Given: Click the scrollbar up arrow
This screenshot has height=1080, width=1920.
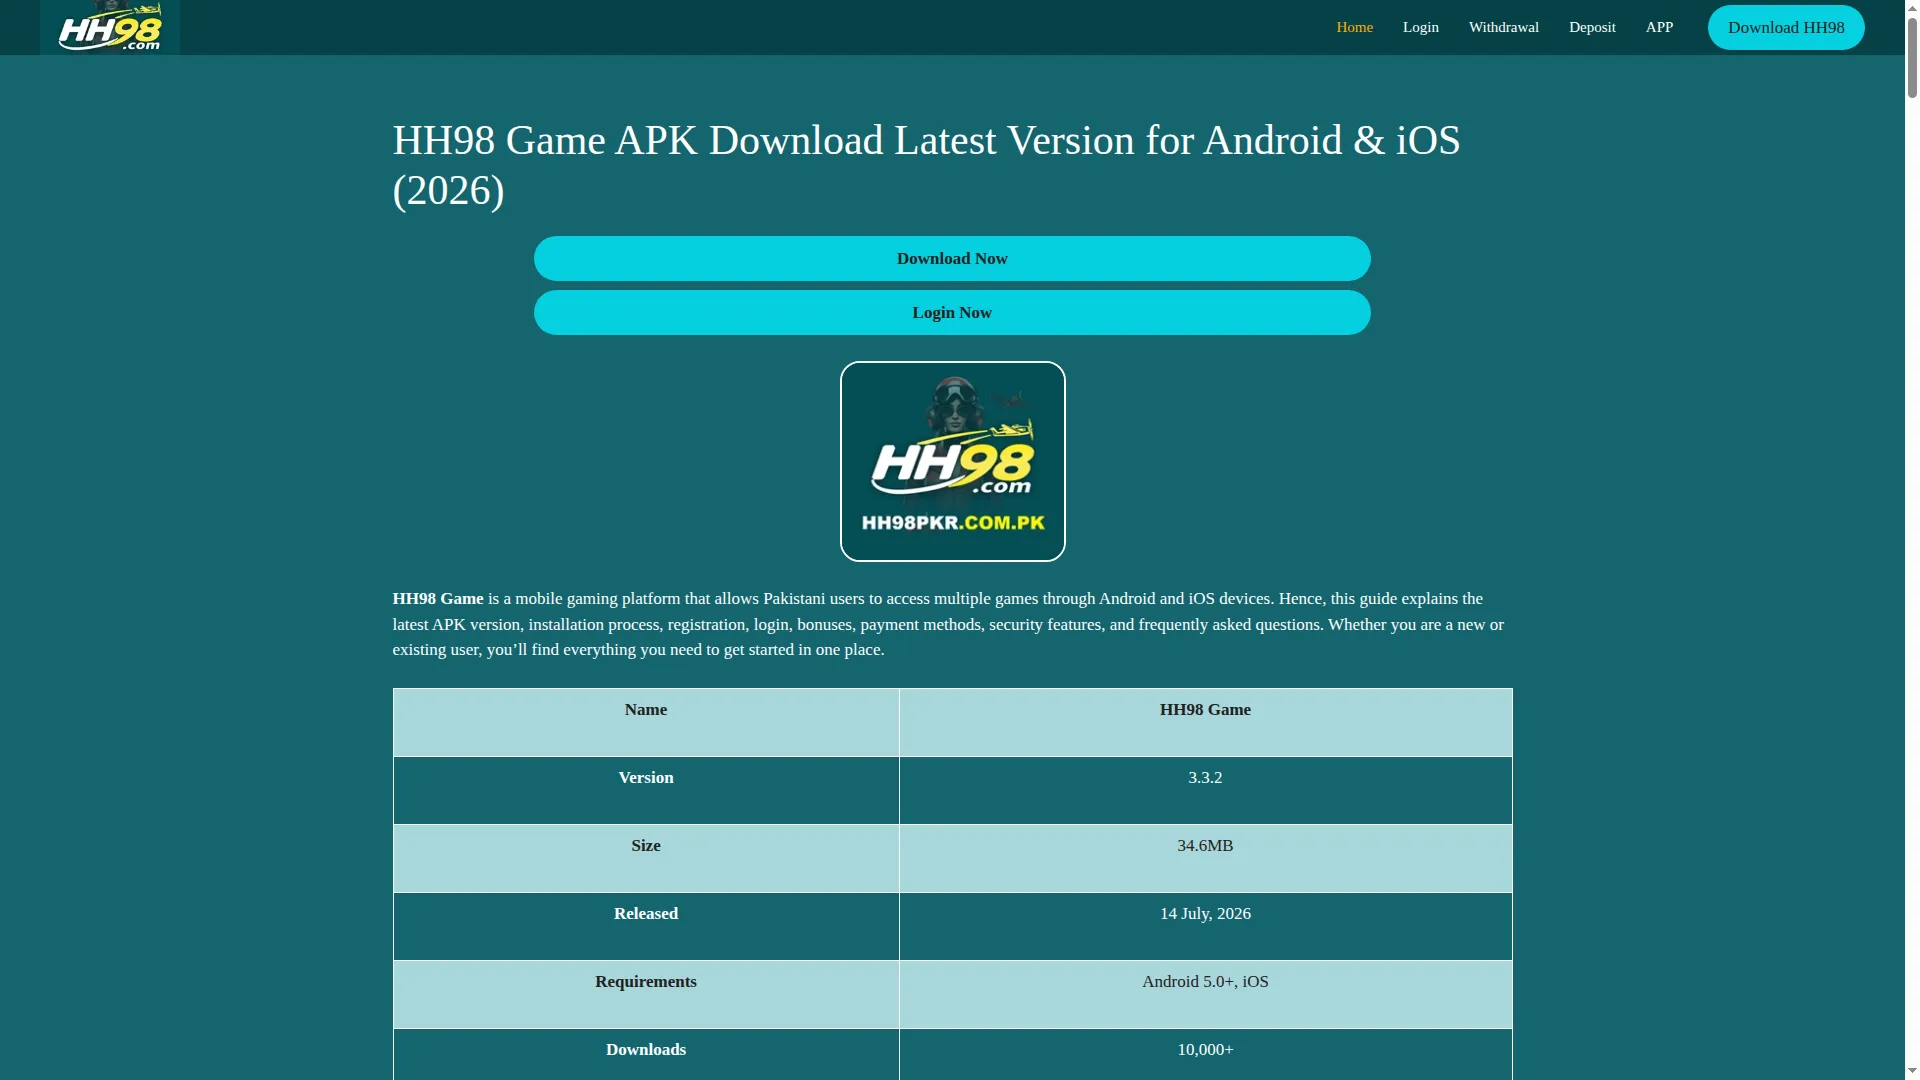Looking at the screenshot, I should [1912, 8].
